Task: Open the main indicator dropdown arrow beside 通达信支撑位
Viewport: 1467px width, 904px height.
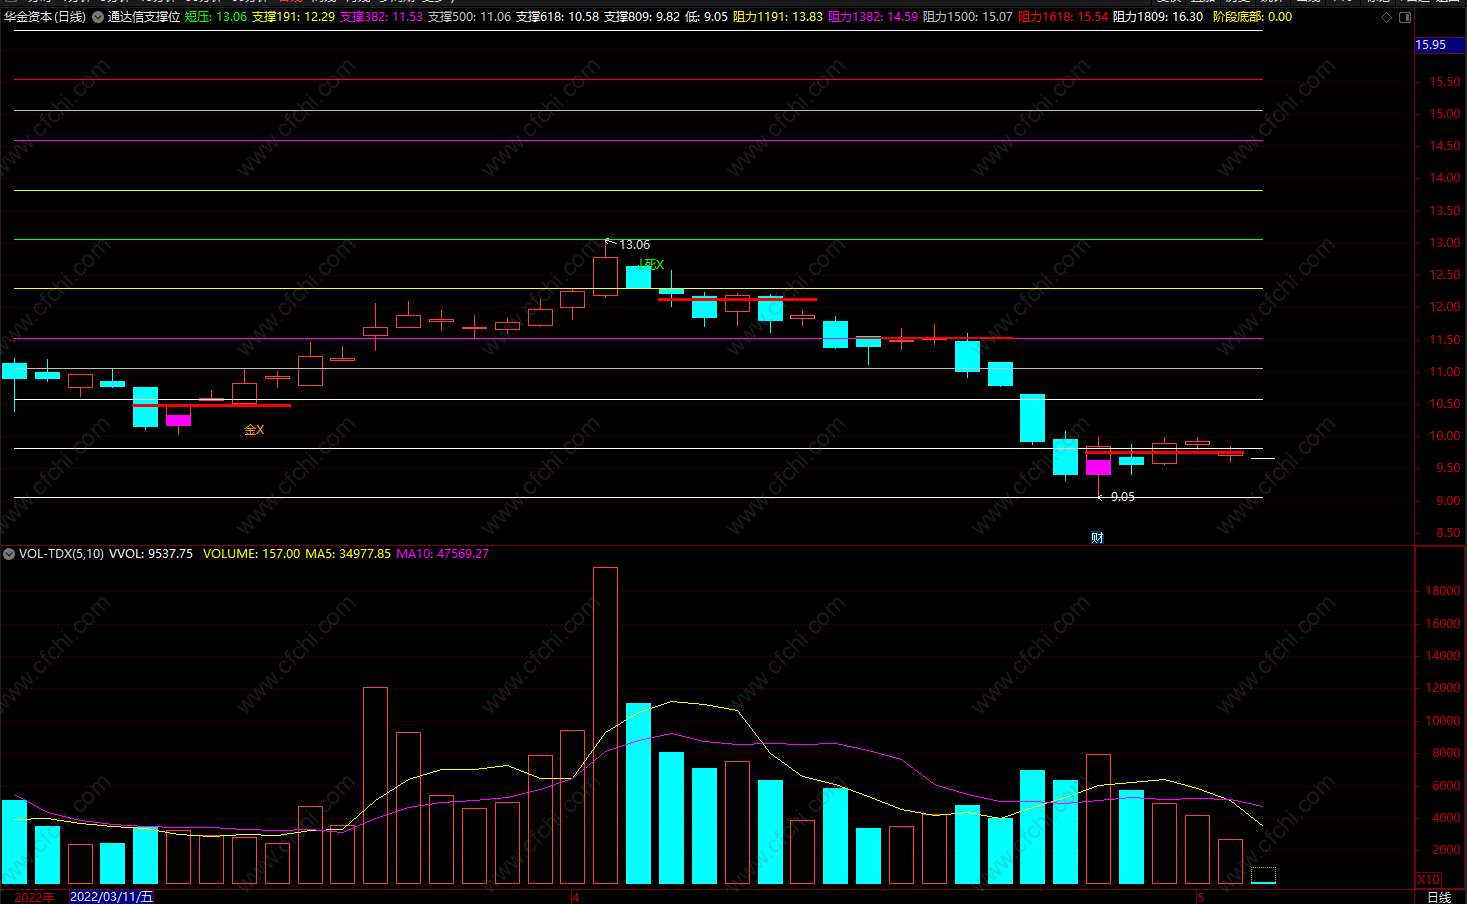Action: (97, 17)
